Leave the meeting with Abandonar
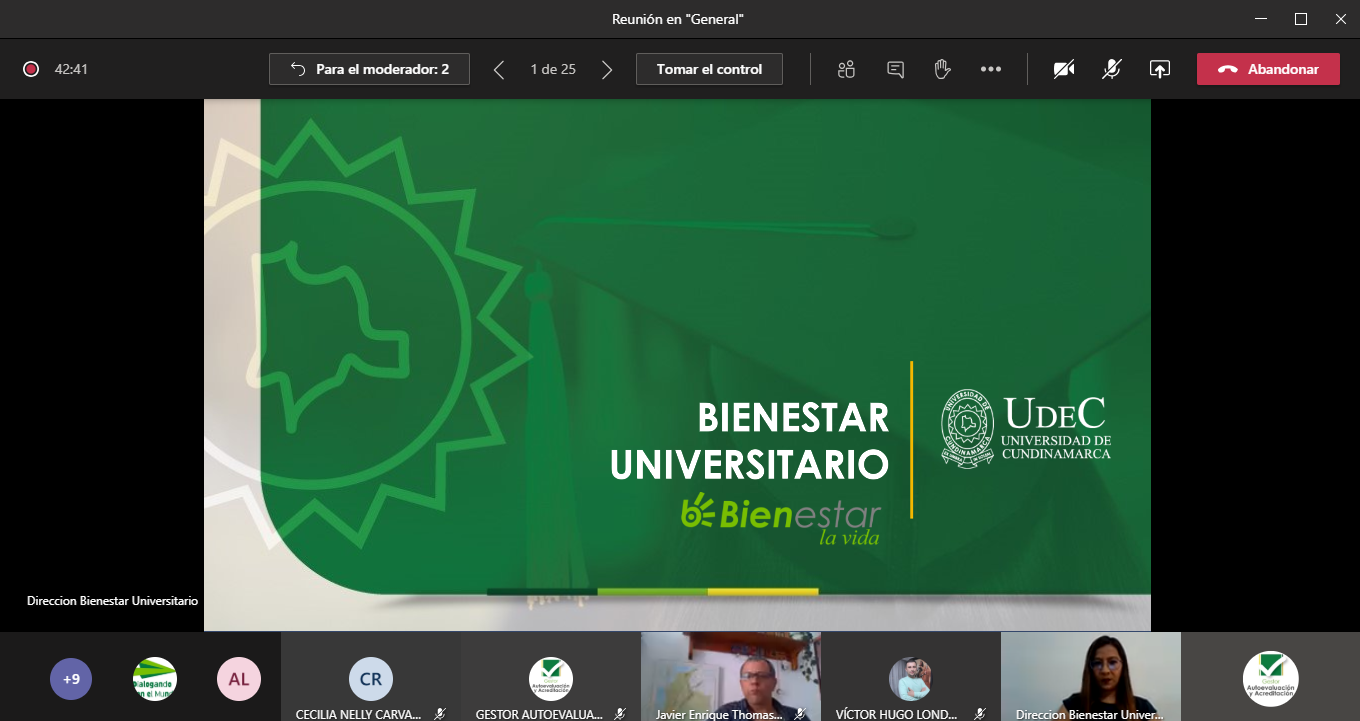Viewport: 1360px width, 721px height. click(x=1268, y=69)
